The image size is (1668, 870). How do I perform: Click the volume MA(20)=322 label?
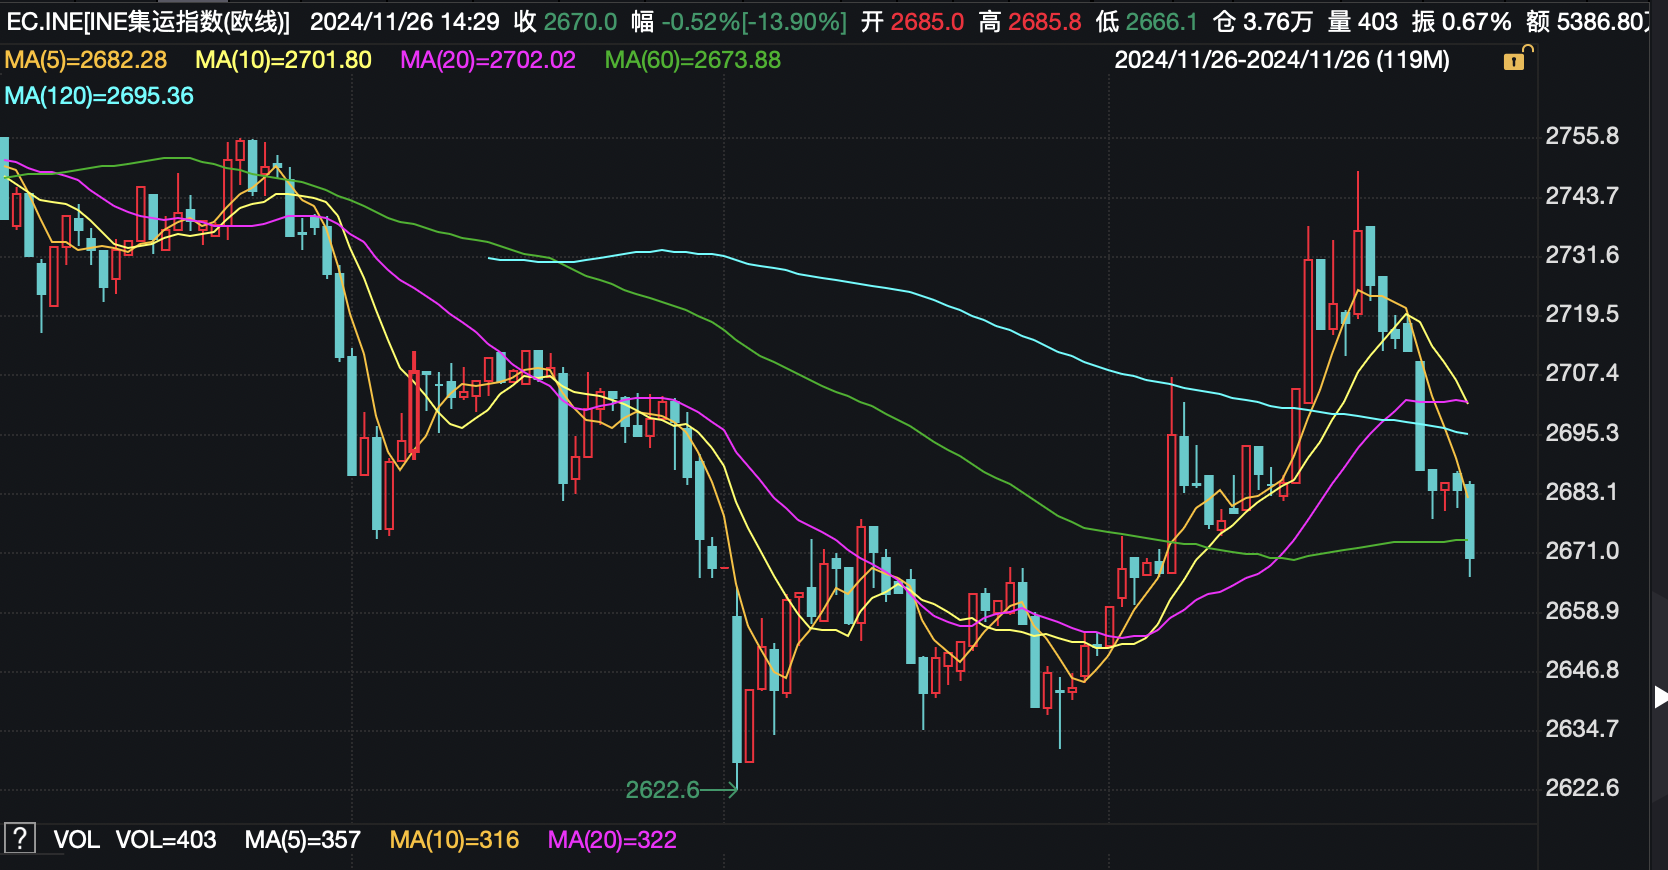[x=612, y=840]
